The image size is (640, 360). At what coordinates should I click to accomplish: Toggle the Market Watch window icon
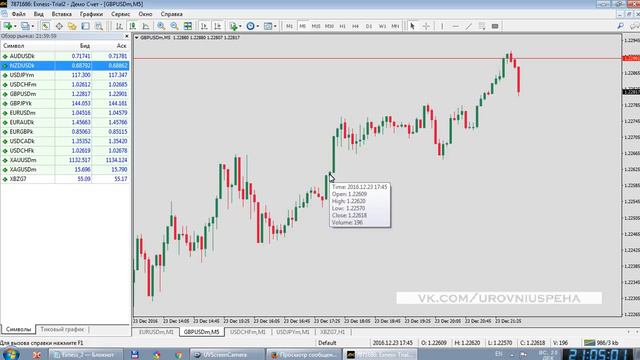click(x=45, y=26)
